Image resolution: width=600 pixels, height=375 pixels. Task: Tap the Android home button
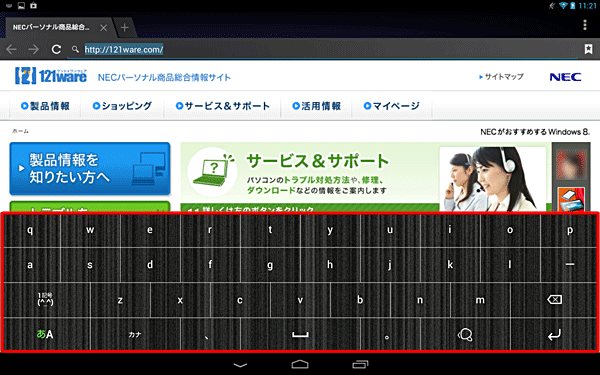300,364
